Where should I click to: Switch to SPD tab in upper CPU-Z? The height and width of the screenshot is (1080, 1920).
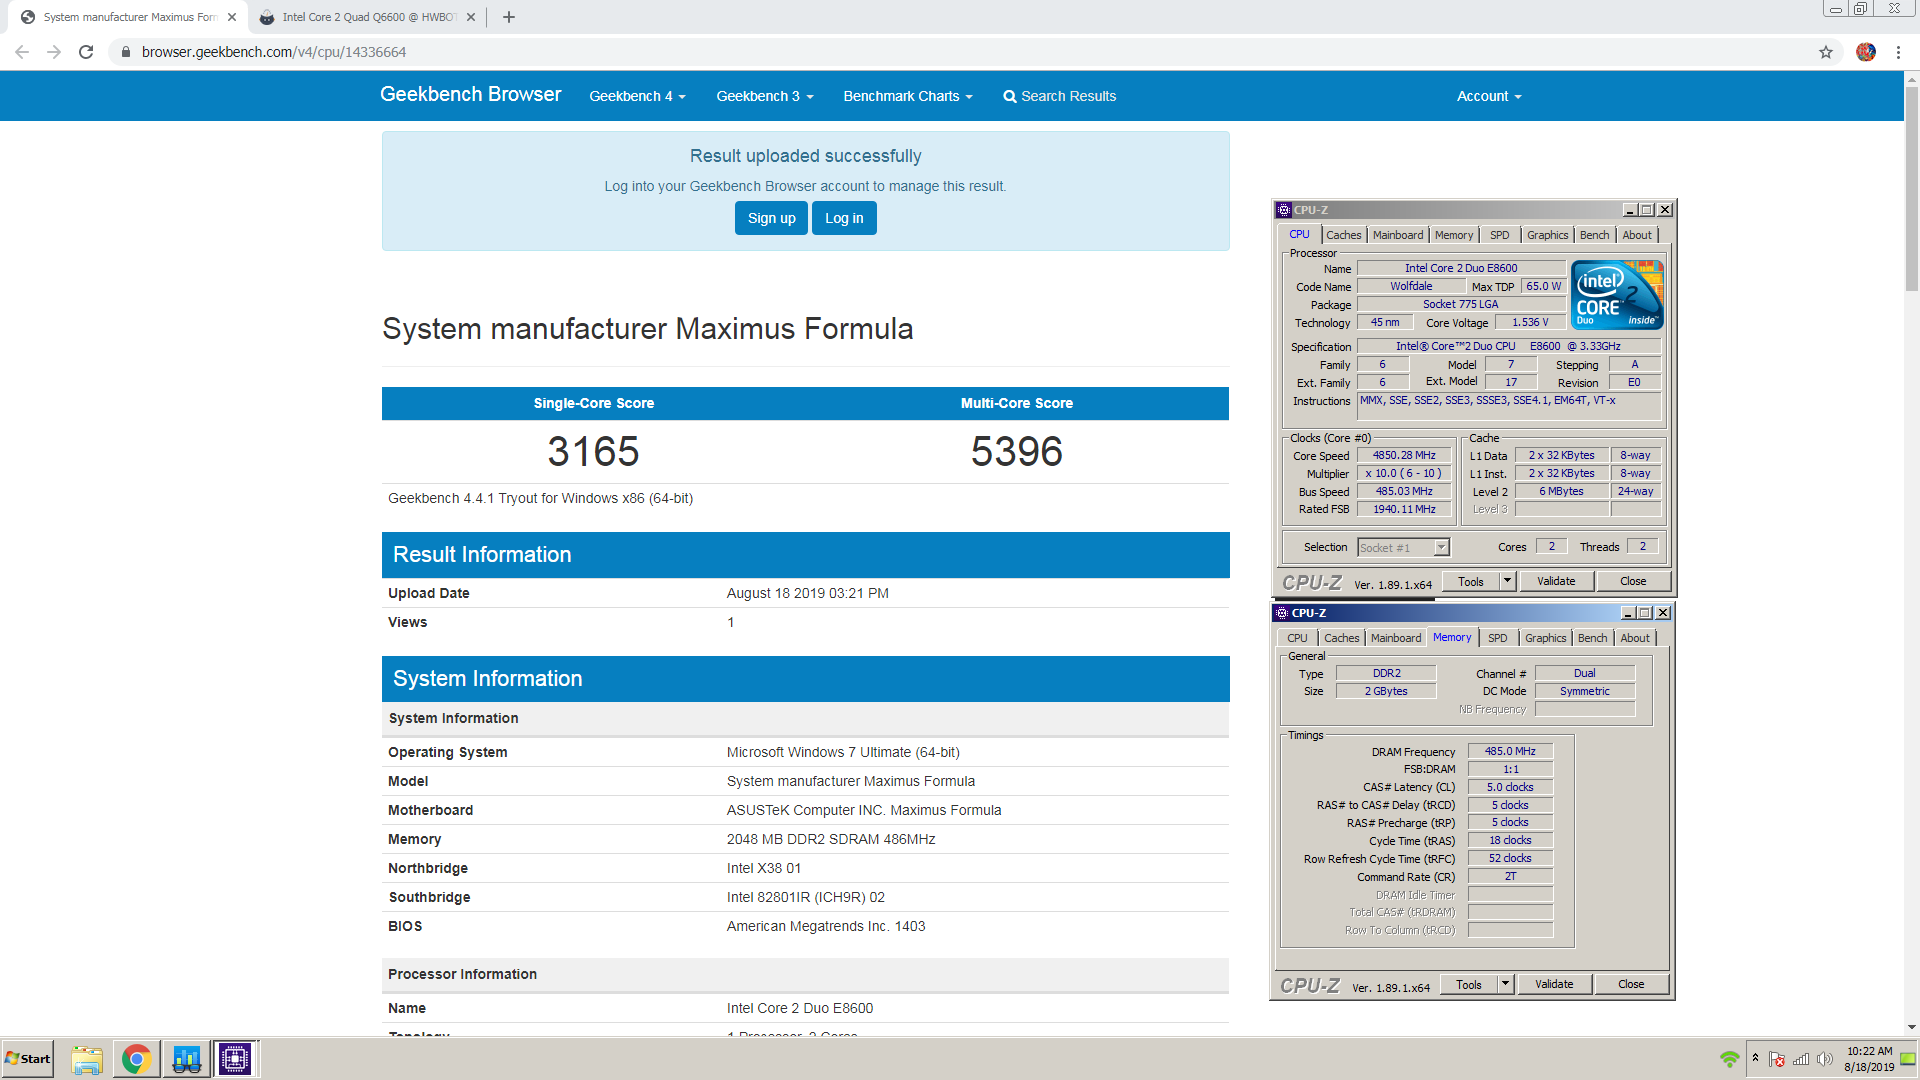tap(1500, 235)
